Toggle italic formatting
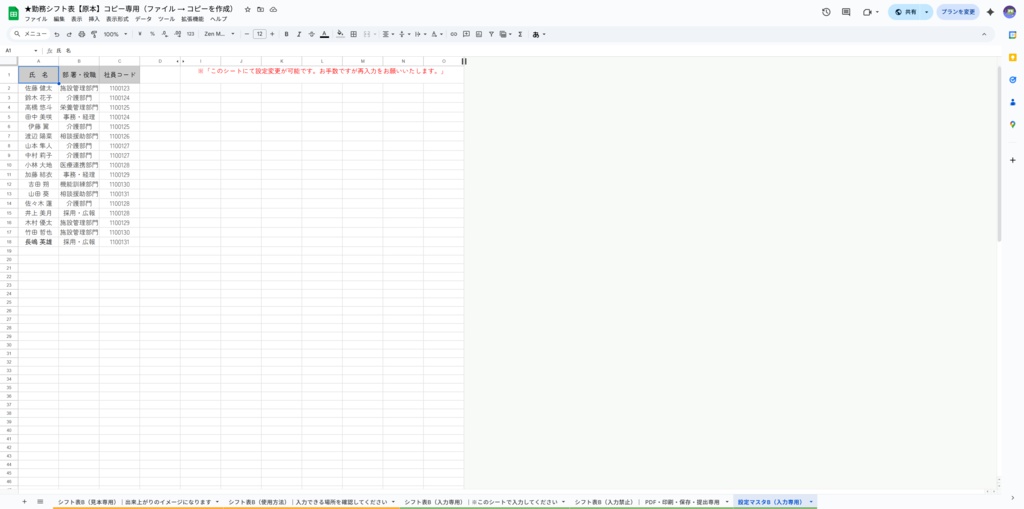Screen dimensions: 1024x509 click(299, 34)
